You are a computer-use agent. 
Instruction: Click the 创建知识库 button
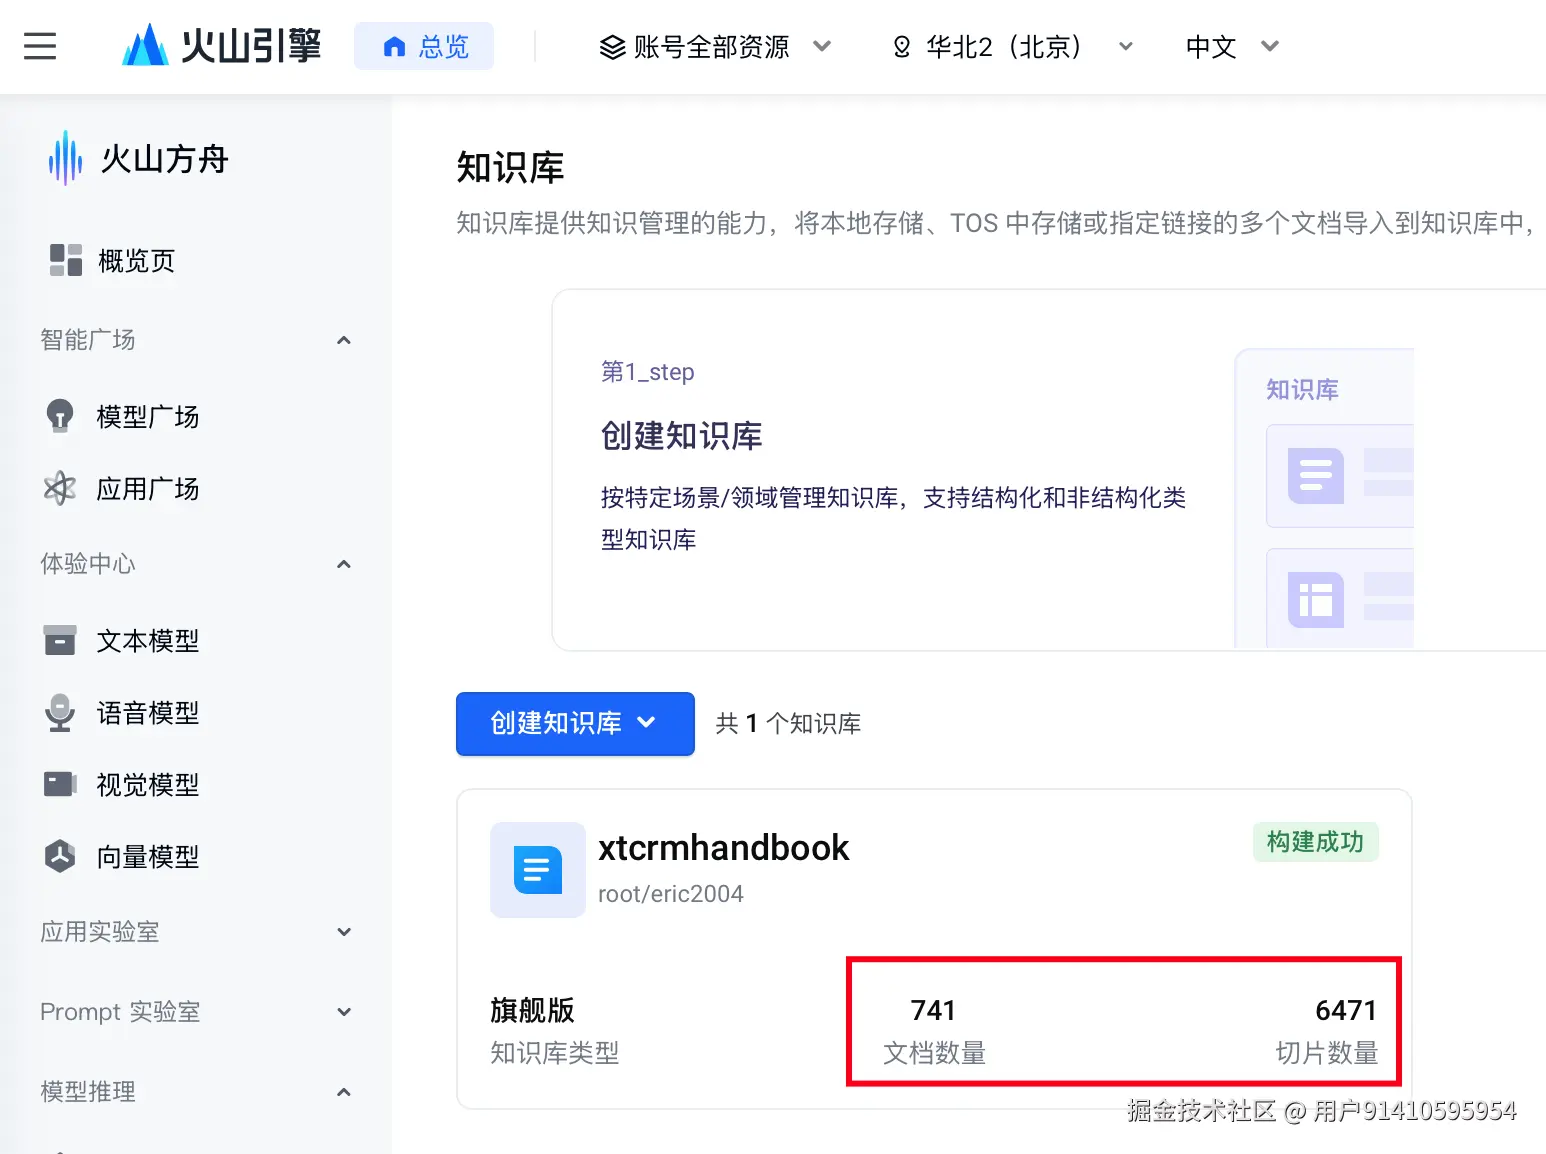click(575, 723)
